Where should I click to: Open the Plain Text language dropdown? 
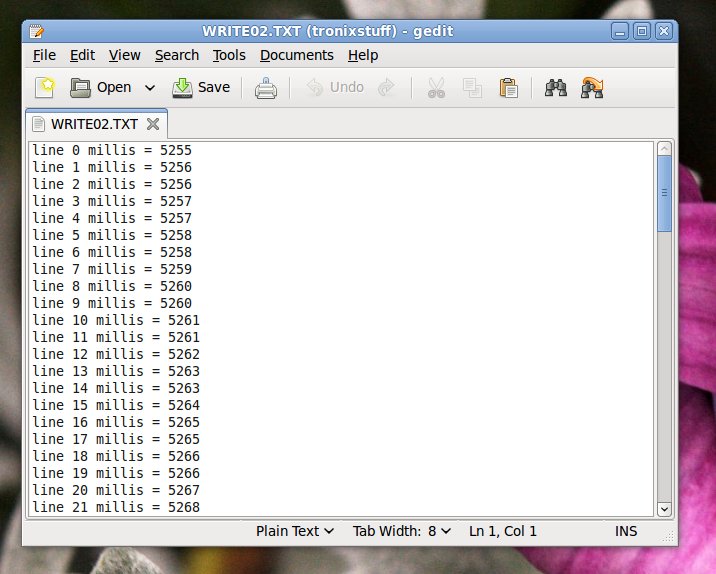click(x=295, y=531)
